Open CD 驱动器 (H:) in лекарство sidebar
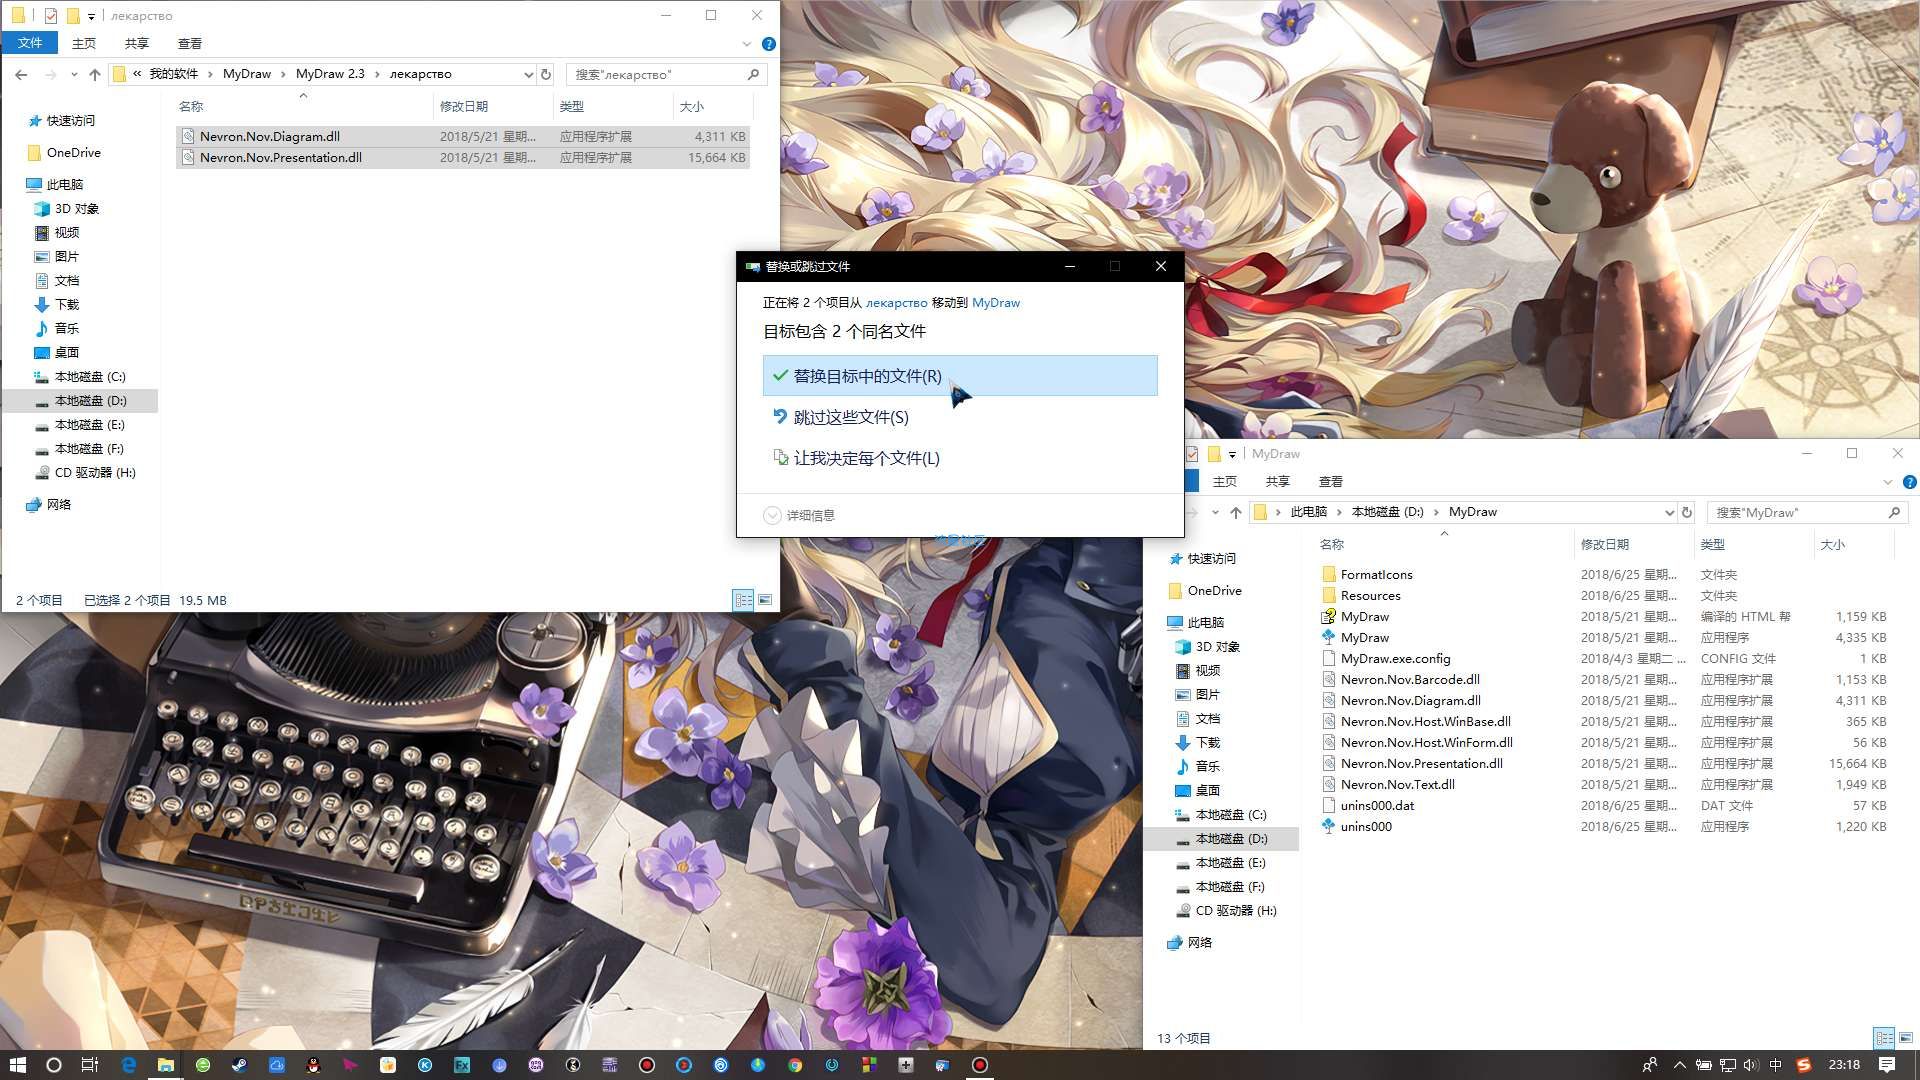Viewport: 1920px width, 1080px height. tap(85, 472)
